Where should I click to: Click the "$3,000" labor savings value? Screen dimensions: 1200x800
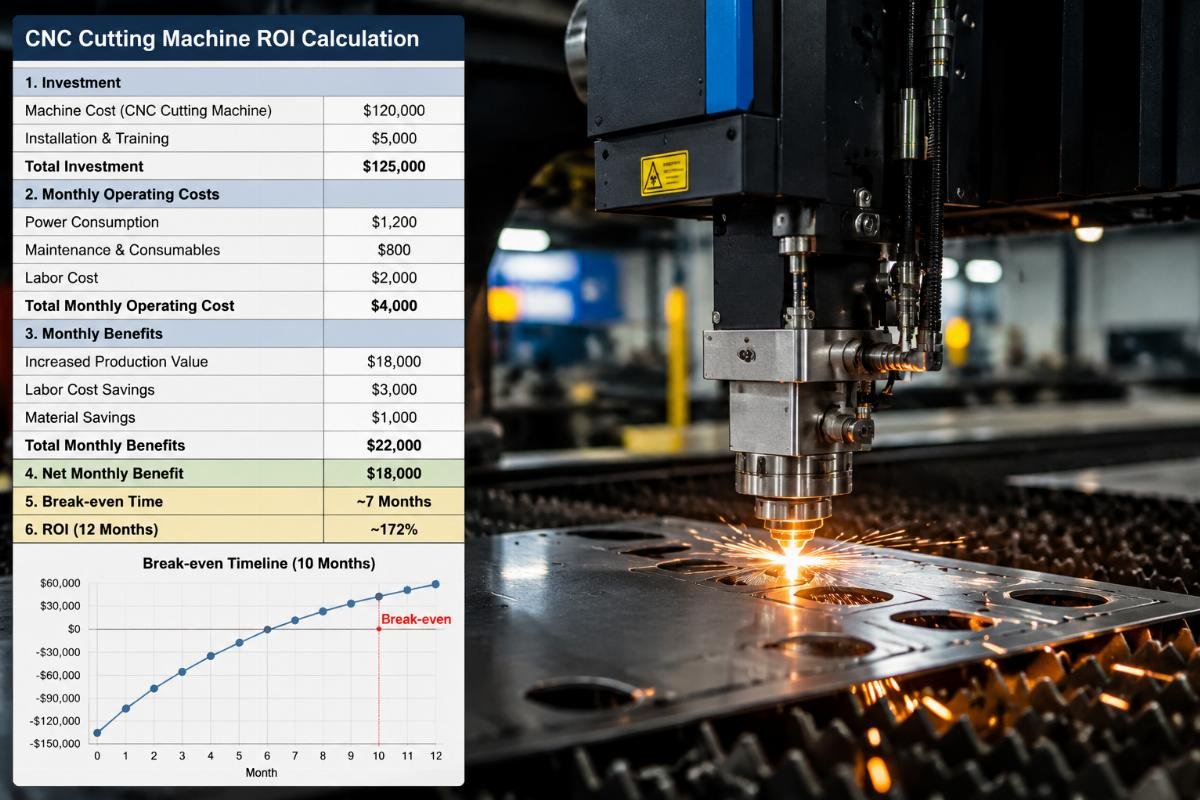[x=394, y=390]
